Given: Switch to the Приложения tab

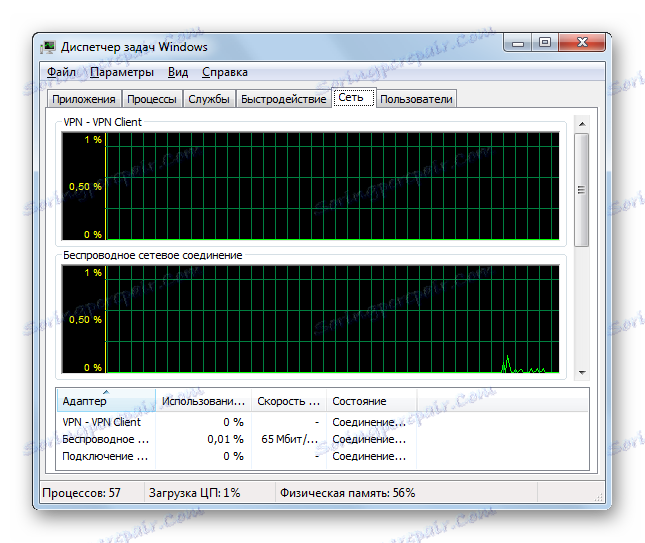Looking at the screenshot, I should 84,99.
